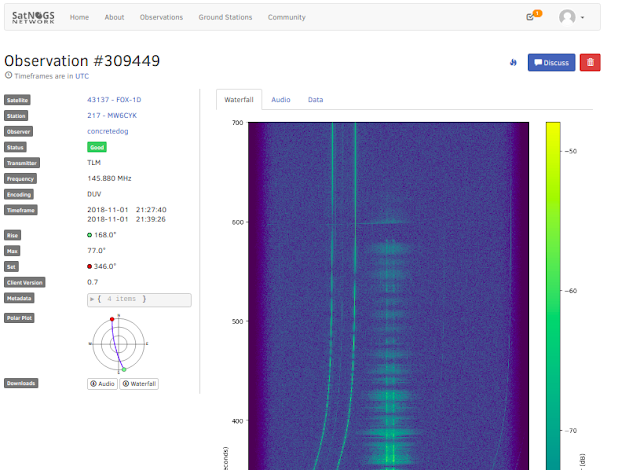Click the Client Version label badge

pos(24,282)
